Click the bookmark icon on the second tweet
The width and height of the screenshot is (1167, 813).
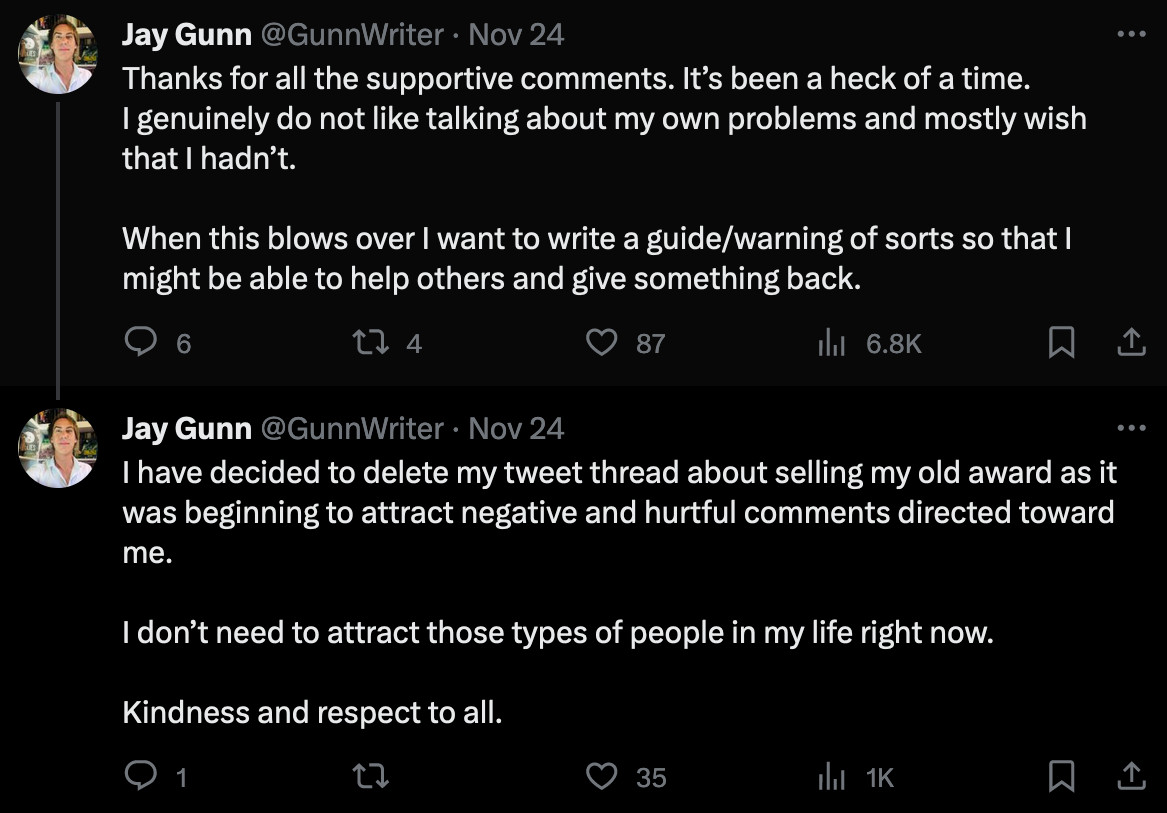[x=1062, y=776]
